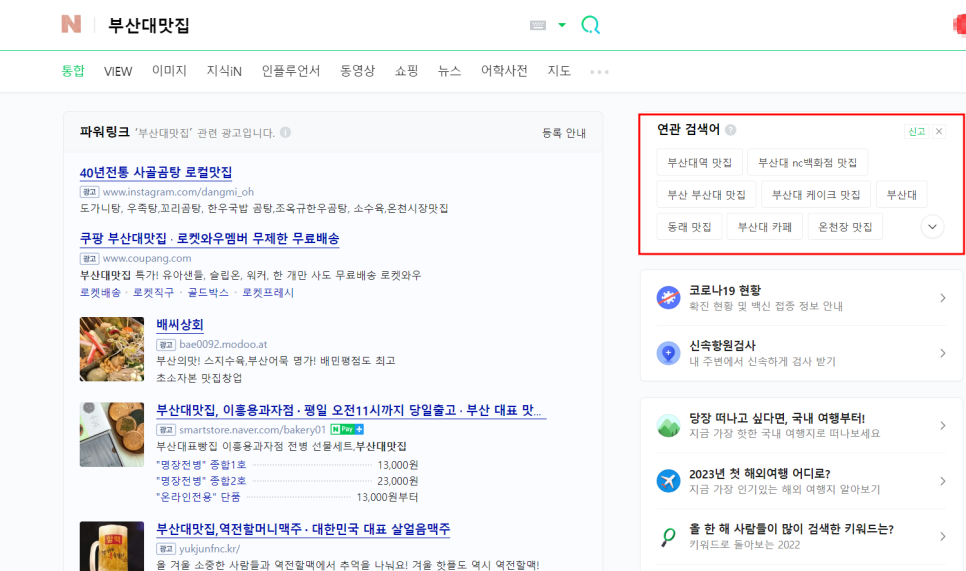Click the 코로나19 현황 virus icon
The image size is (966, 571).
tap(668, 298)
